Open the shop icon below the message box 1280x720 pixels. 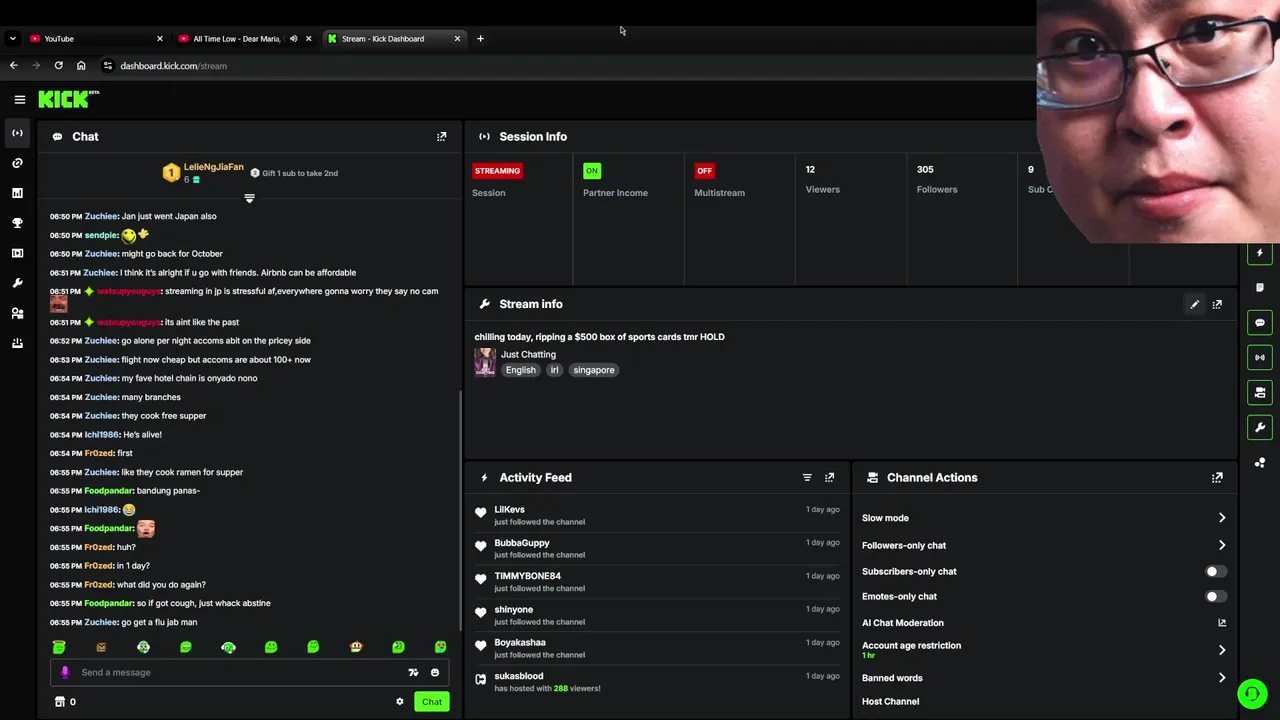pos(59,702)
